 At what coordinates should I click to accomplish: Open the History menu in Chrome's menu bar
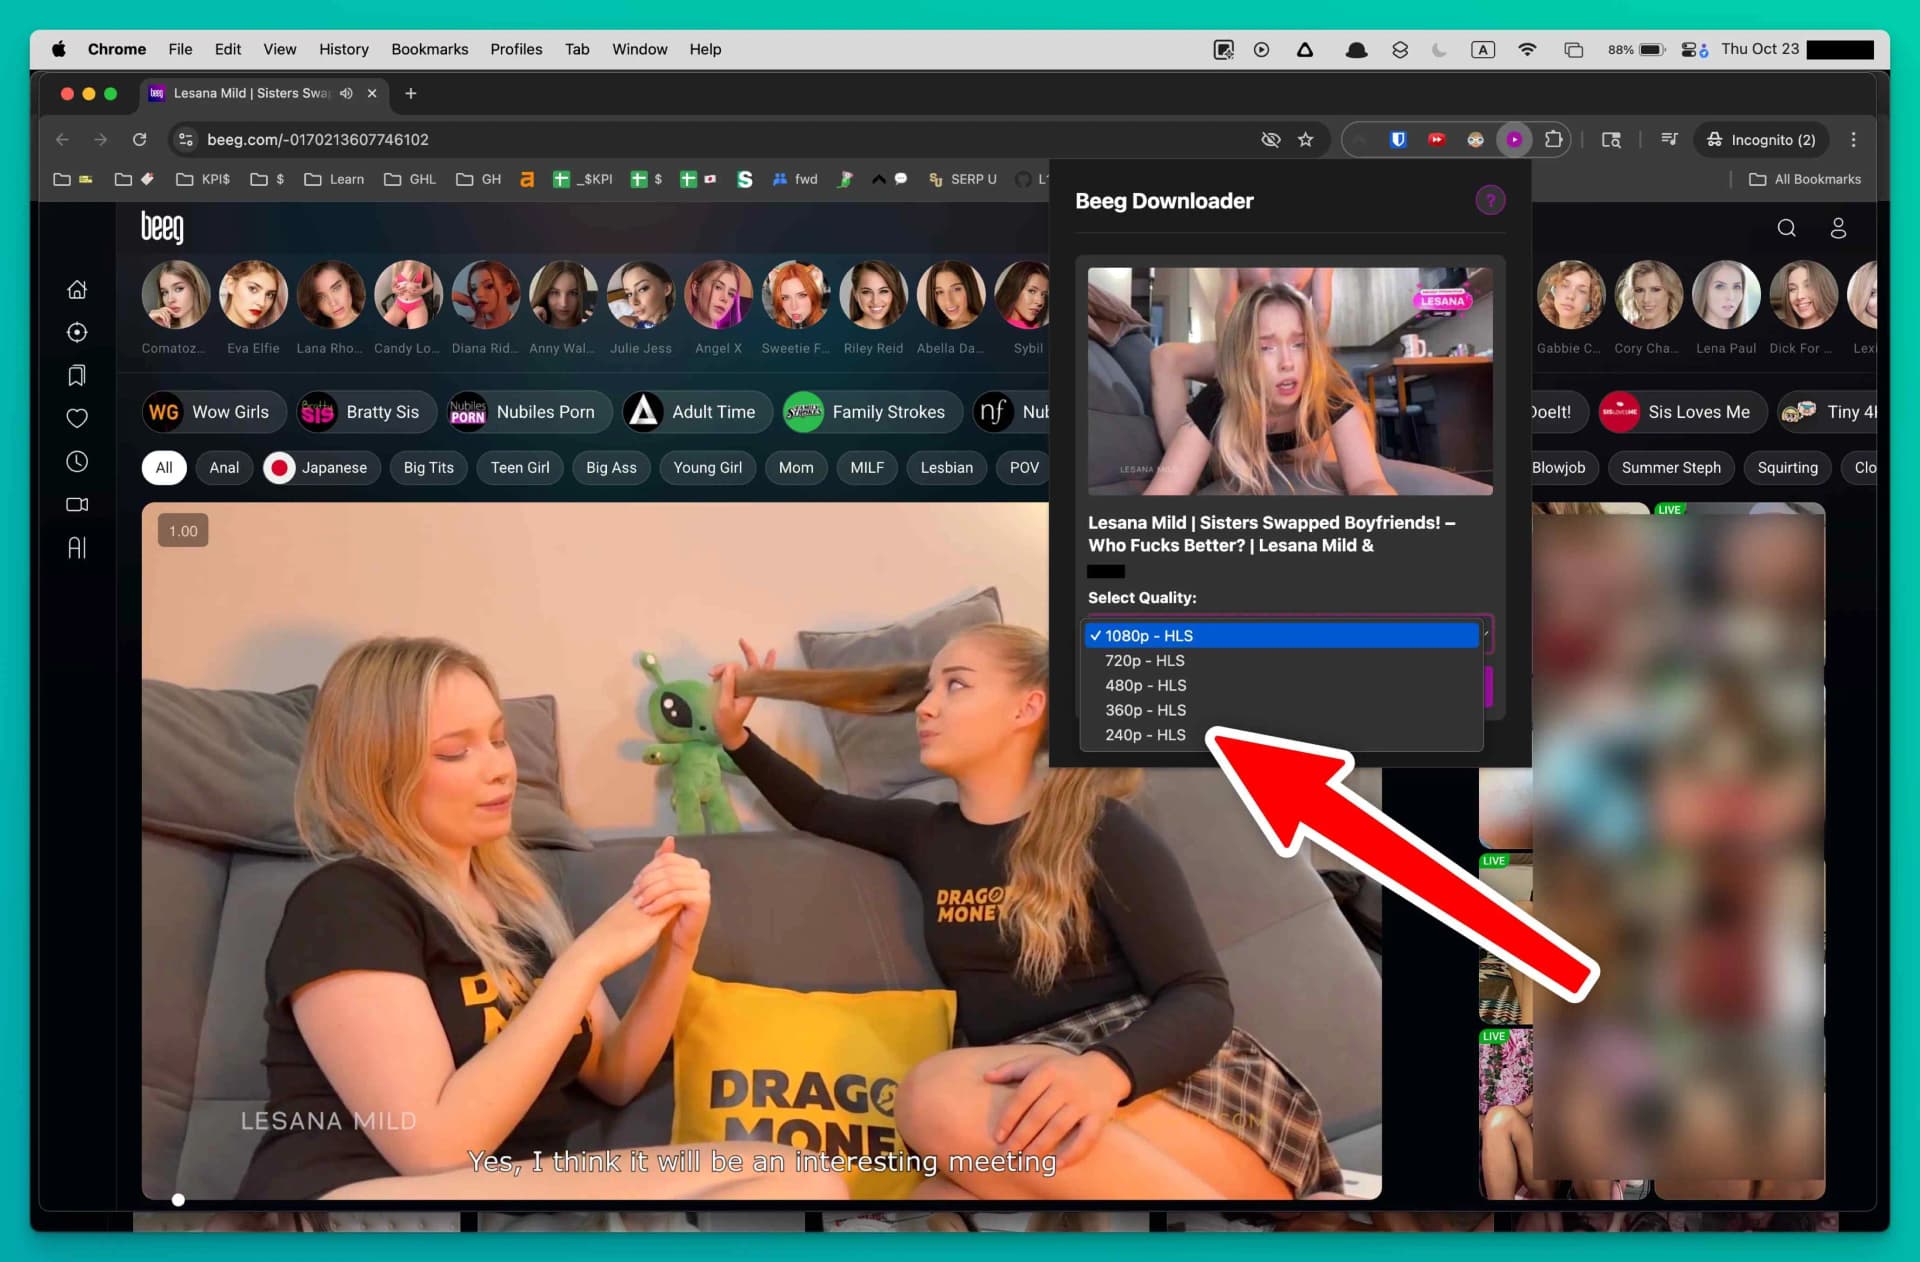coord(343,48)
